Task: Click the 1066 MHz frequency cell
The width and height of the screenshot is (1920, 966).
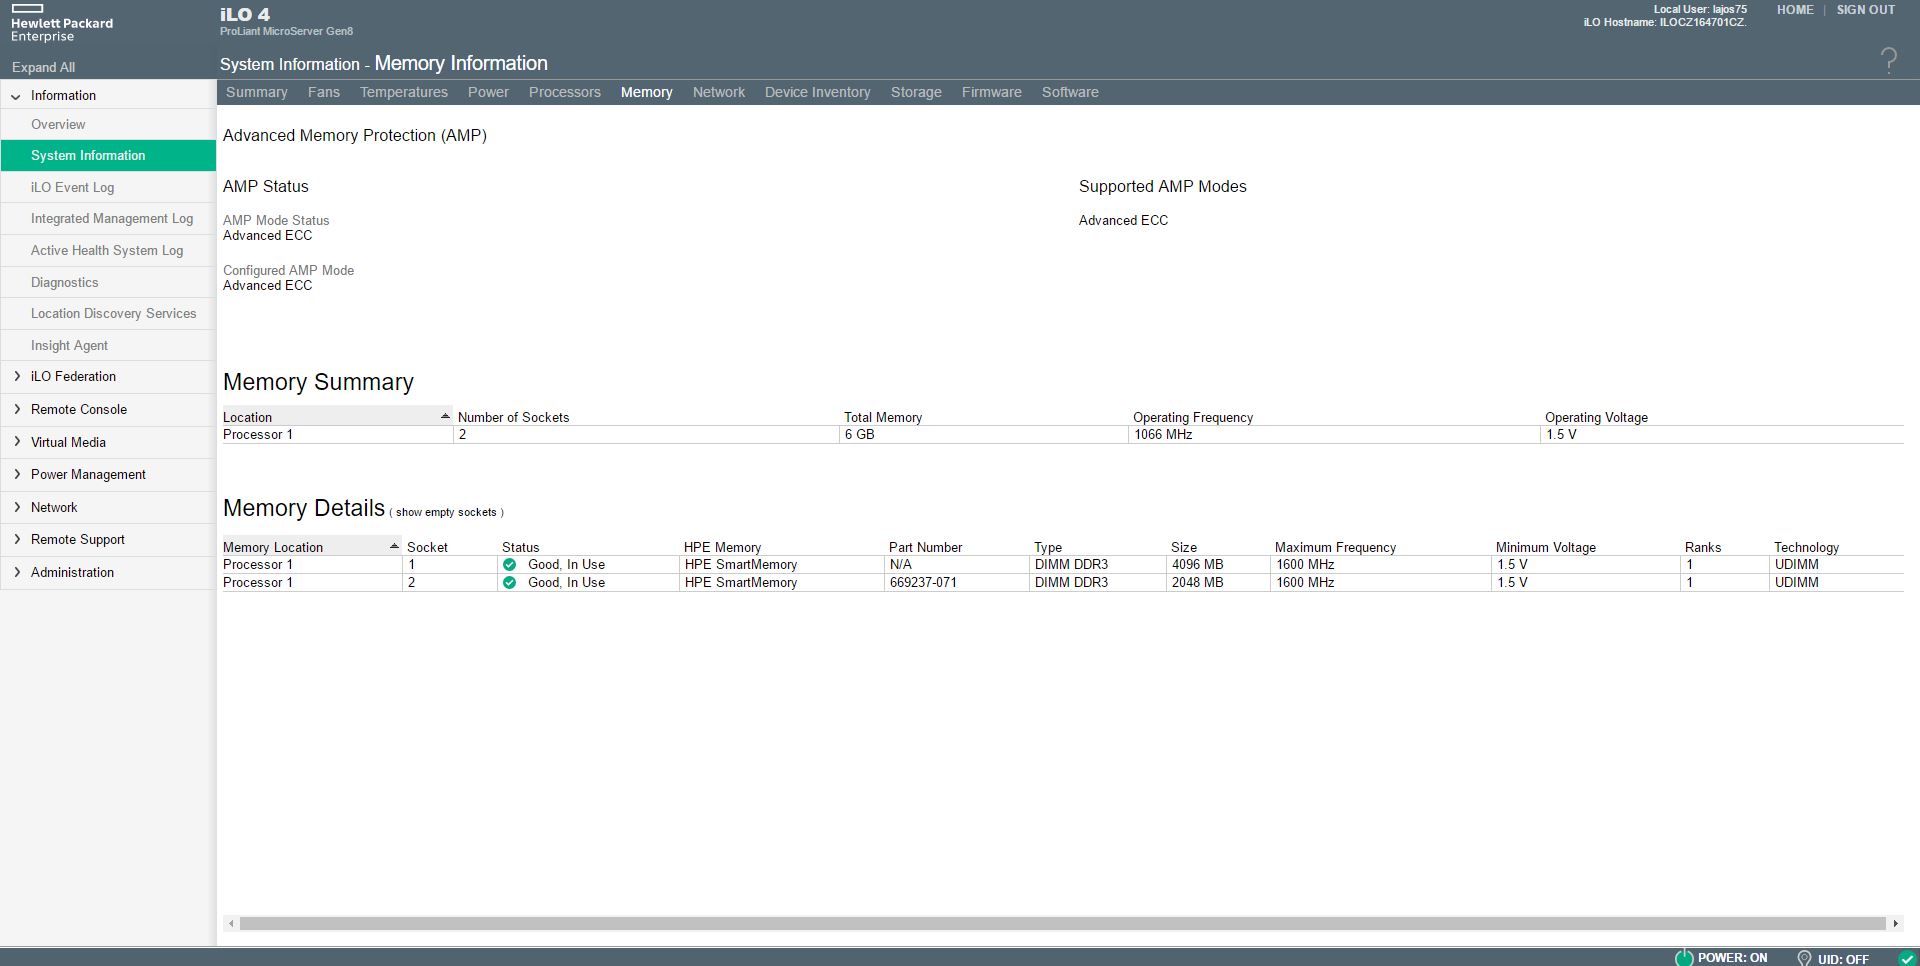Action: pyautogui.click(x=1163, y=435)
